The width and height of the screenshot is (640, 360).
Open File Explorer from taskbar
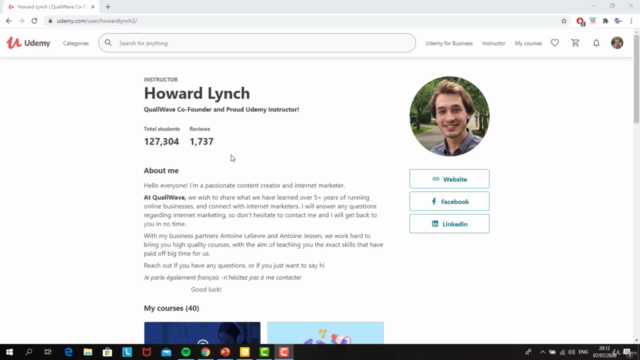[x=88, y=352]
